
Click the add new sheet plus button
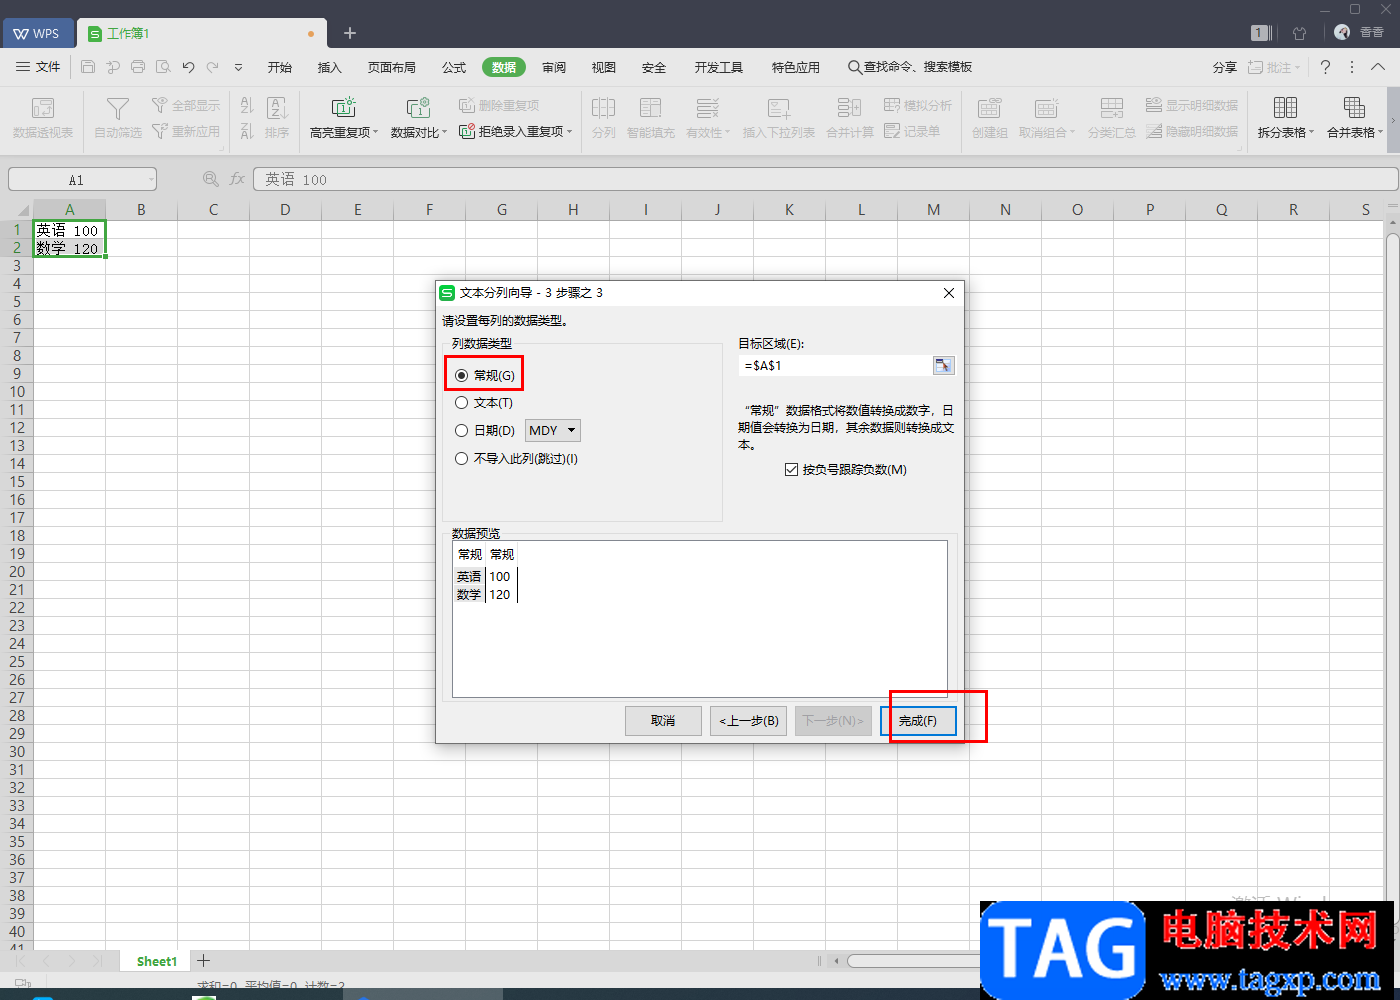203,960
